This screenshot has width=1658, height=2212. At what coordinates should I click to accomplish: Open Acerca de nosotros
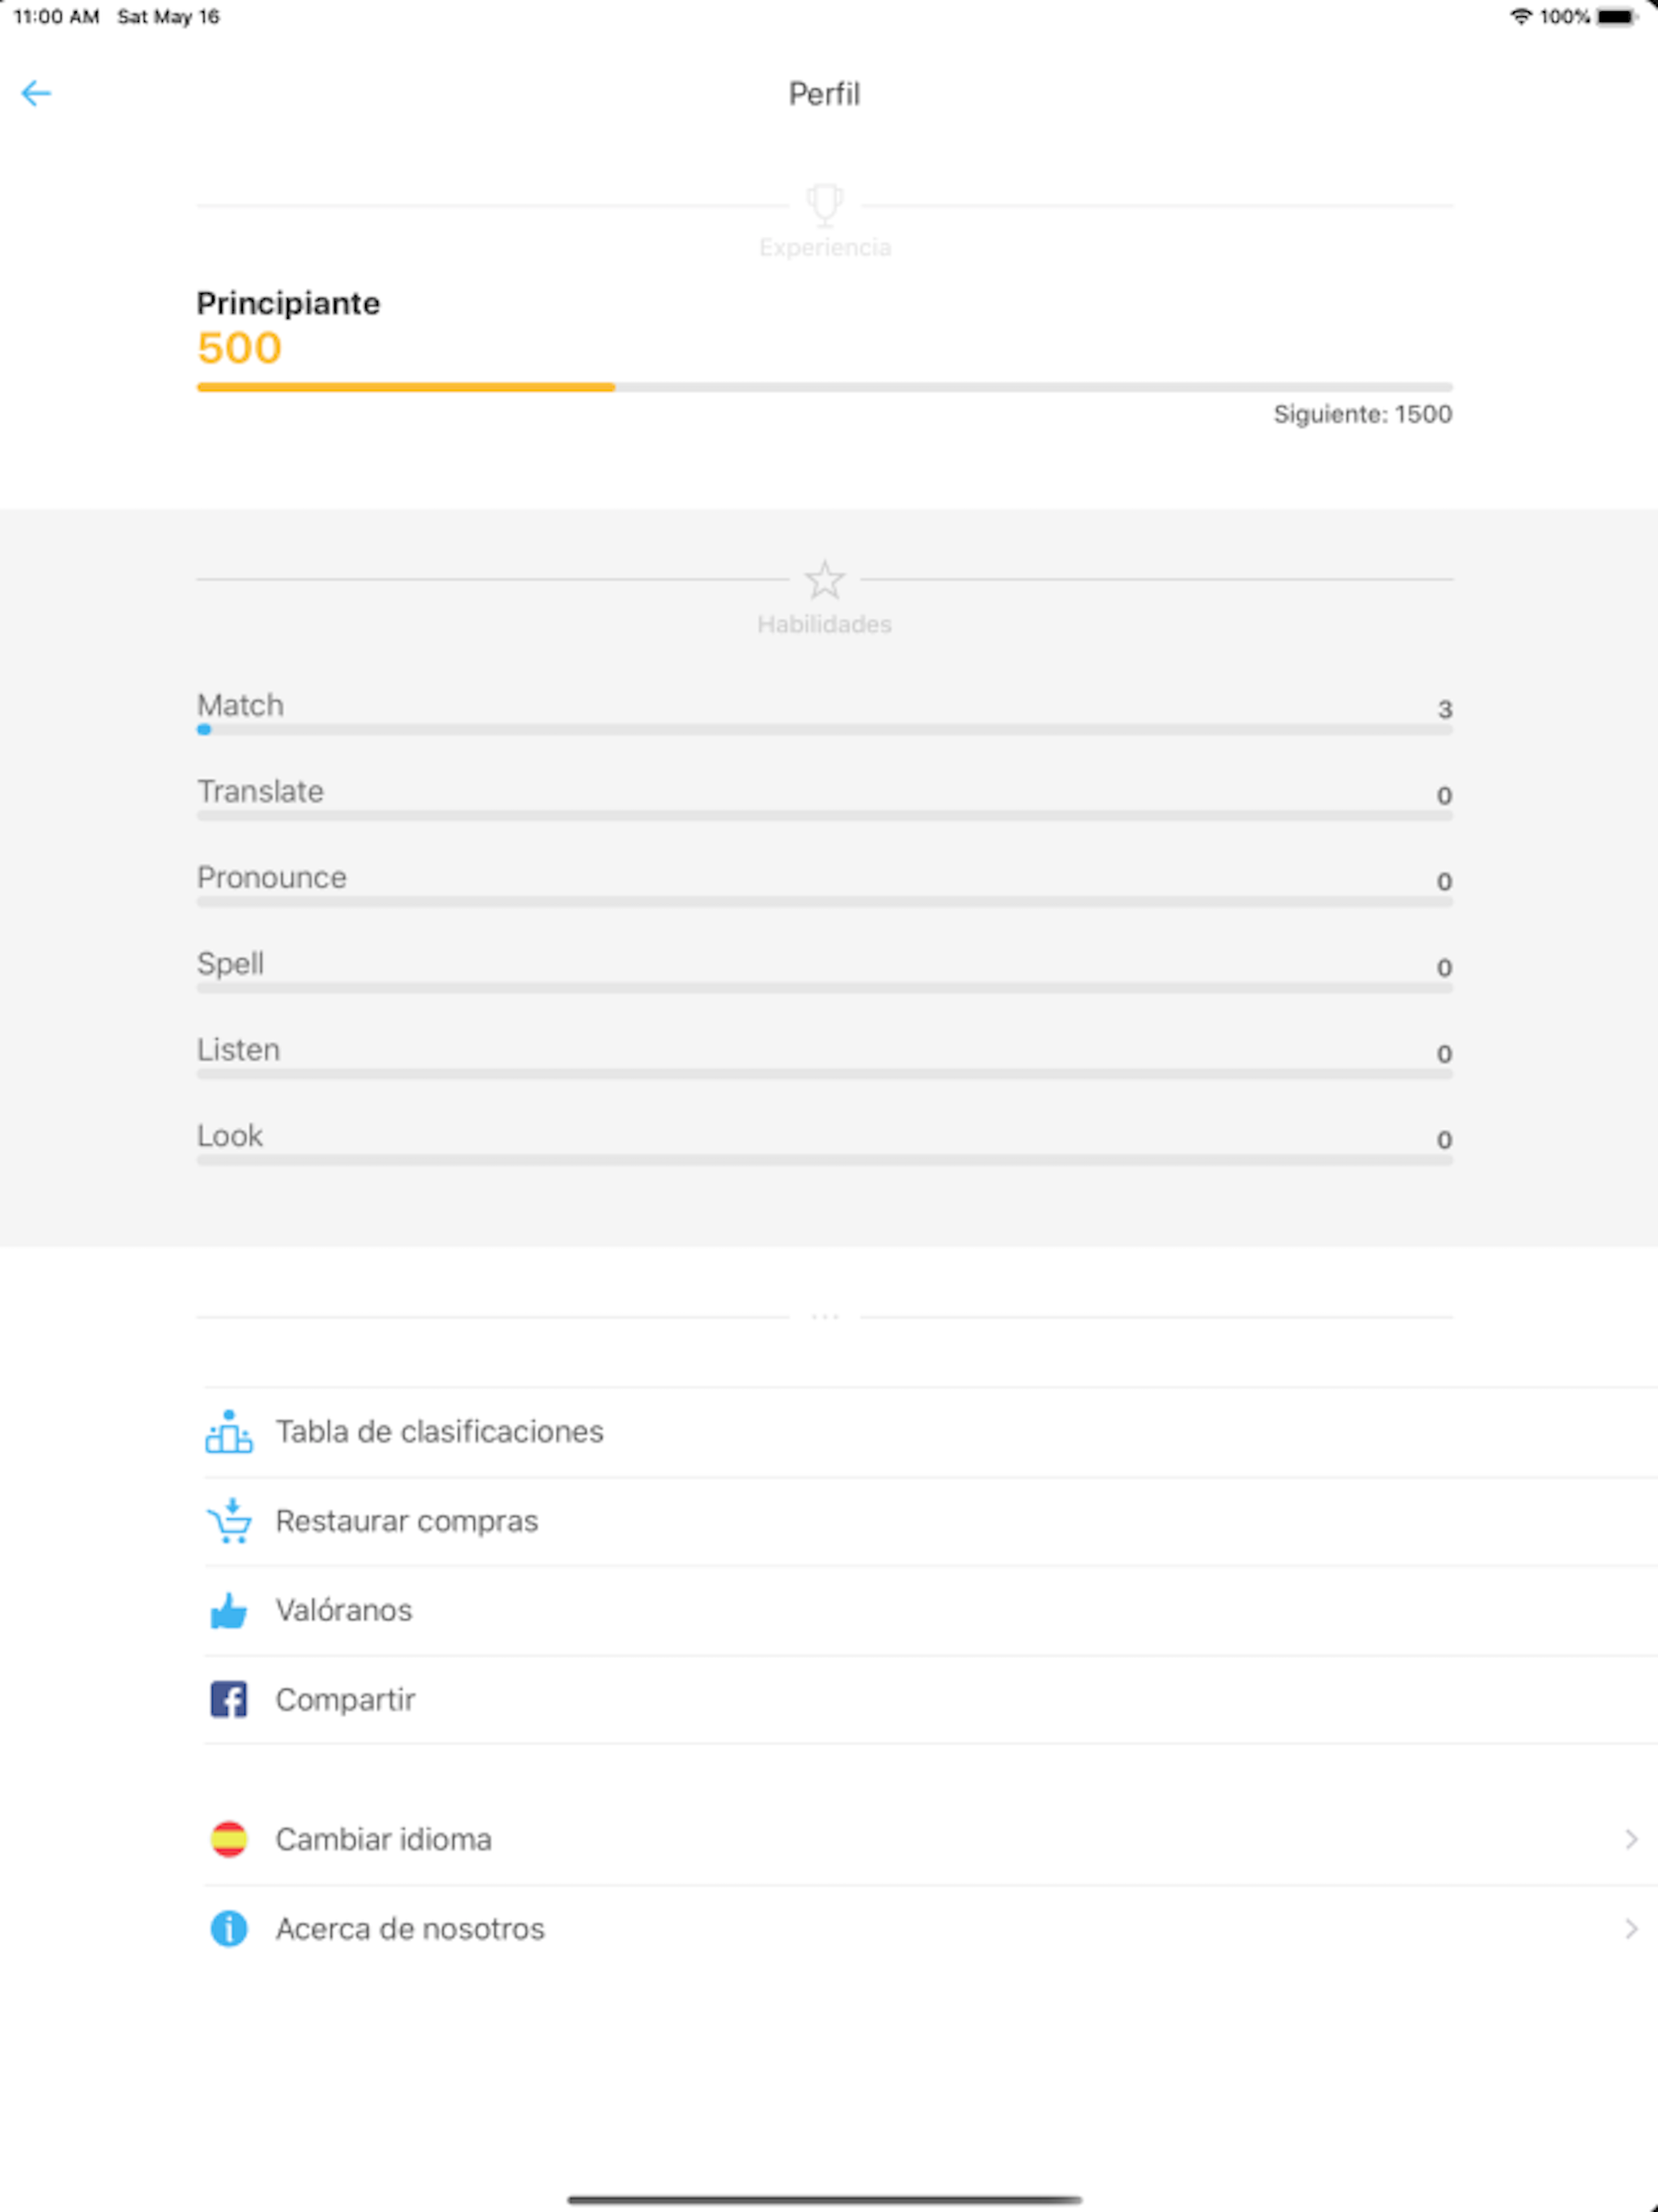point(930,1928)
